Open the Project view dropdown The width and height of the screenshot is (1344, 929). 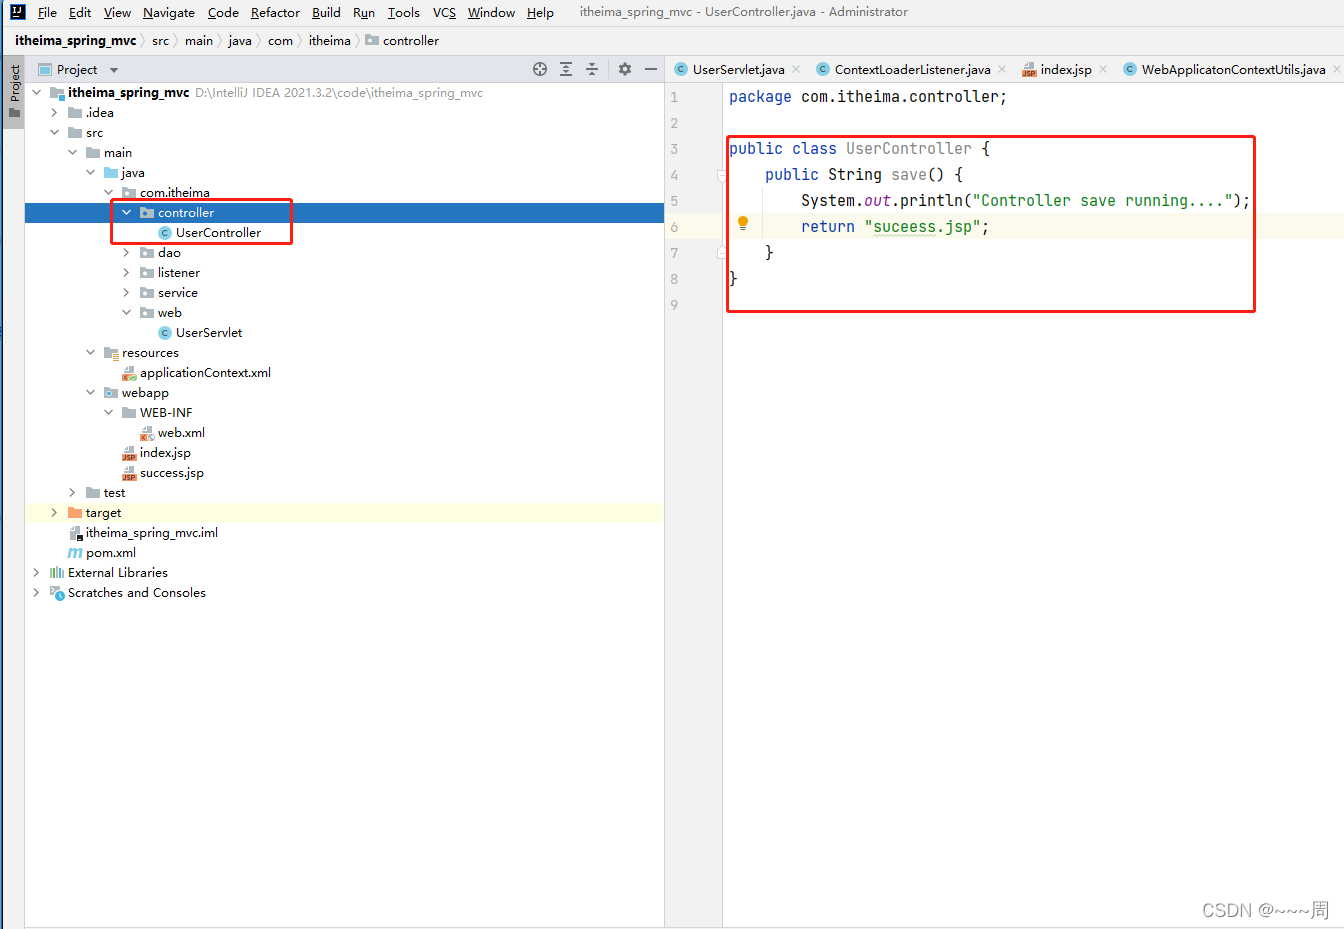pos(114,70)
